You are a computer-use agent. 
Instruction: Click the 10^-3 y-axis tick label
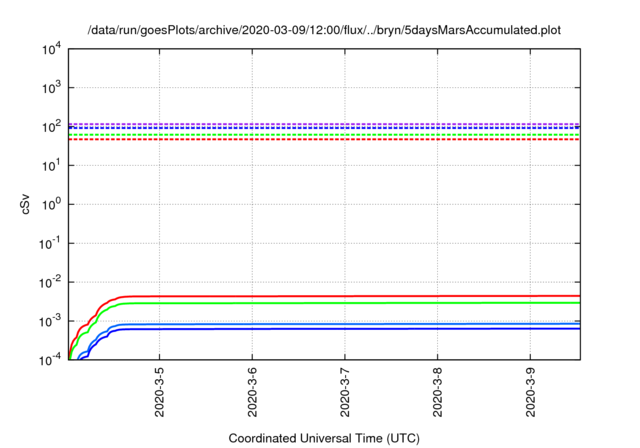(x=50, y=321)
